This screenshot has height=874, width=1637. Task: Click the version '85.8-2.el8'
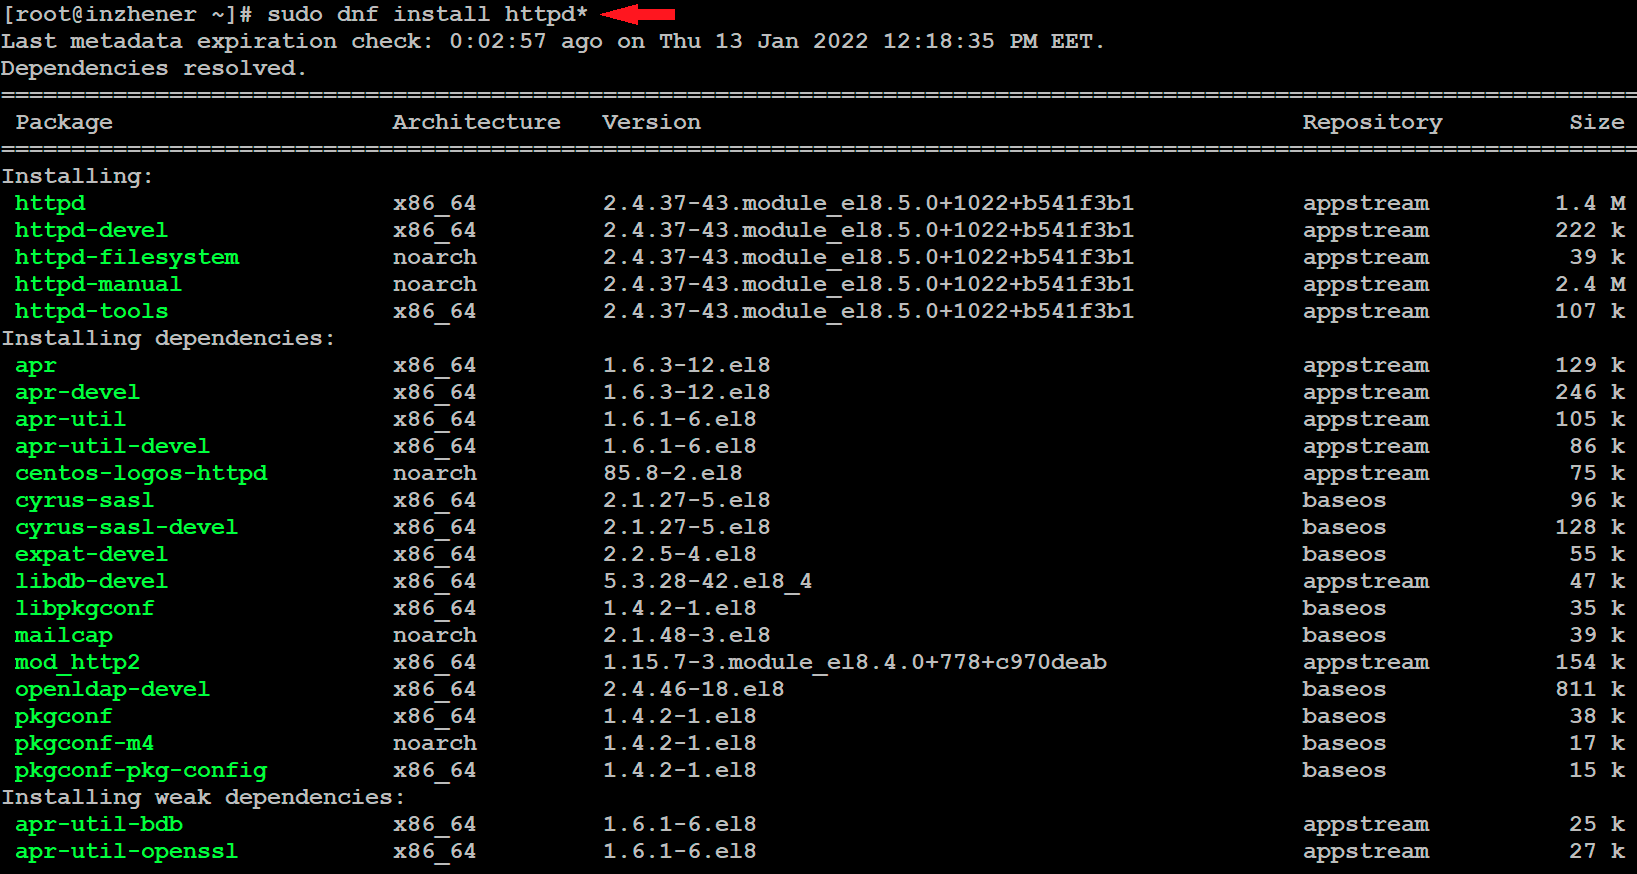pyautogui.click(x=672, y=473)
